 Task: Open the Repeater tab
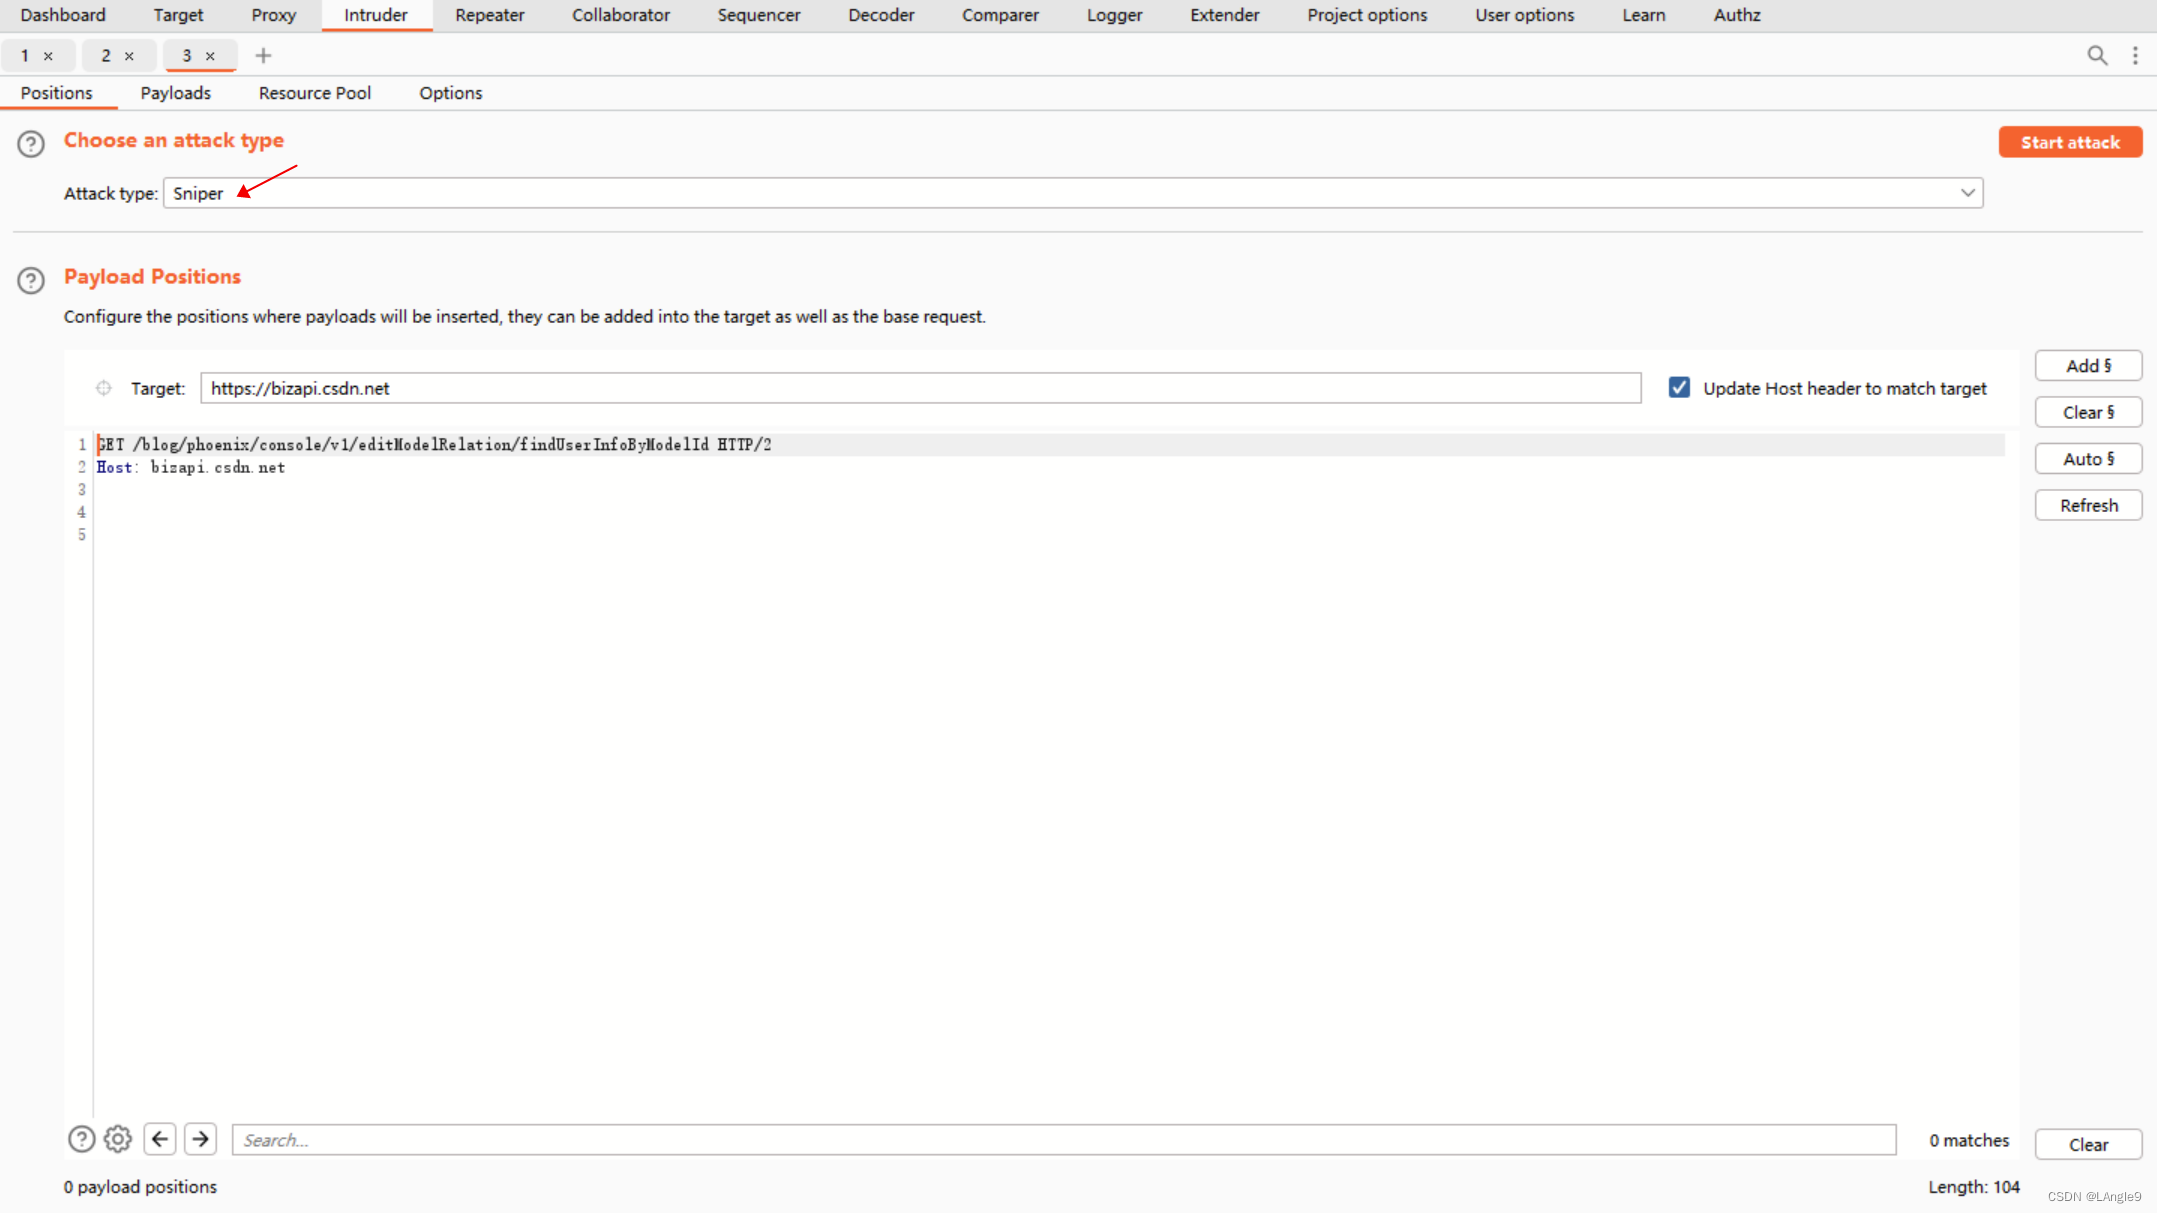coord(489,15)
